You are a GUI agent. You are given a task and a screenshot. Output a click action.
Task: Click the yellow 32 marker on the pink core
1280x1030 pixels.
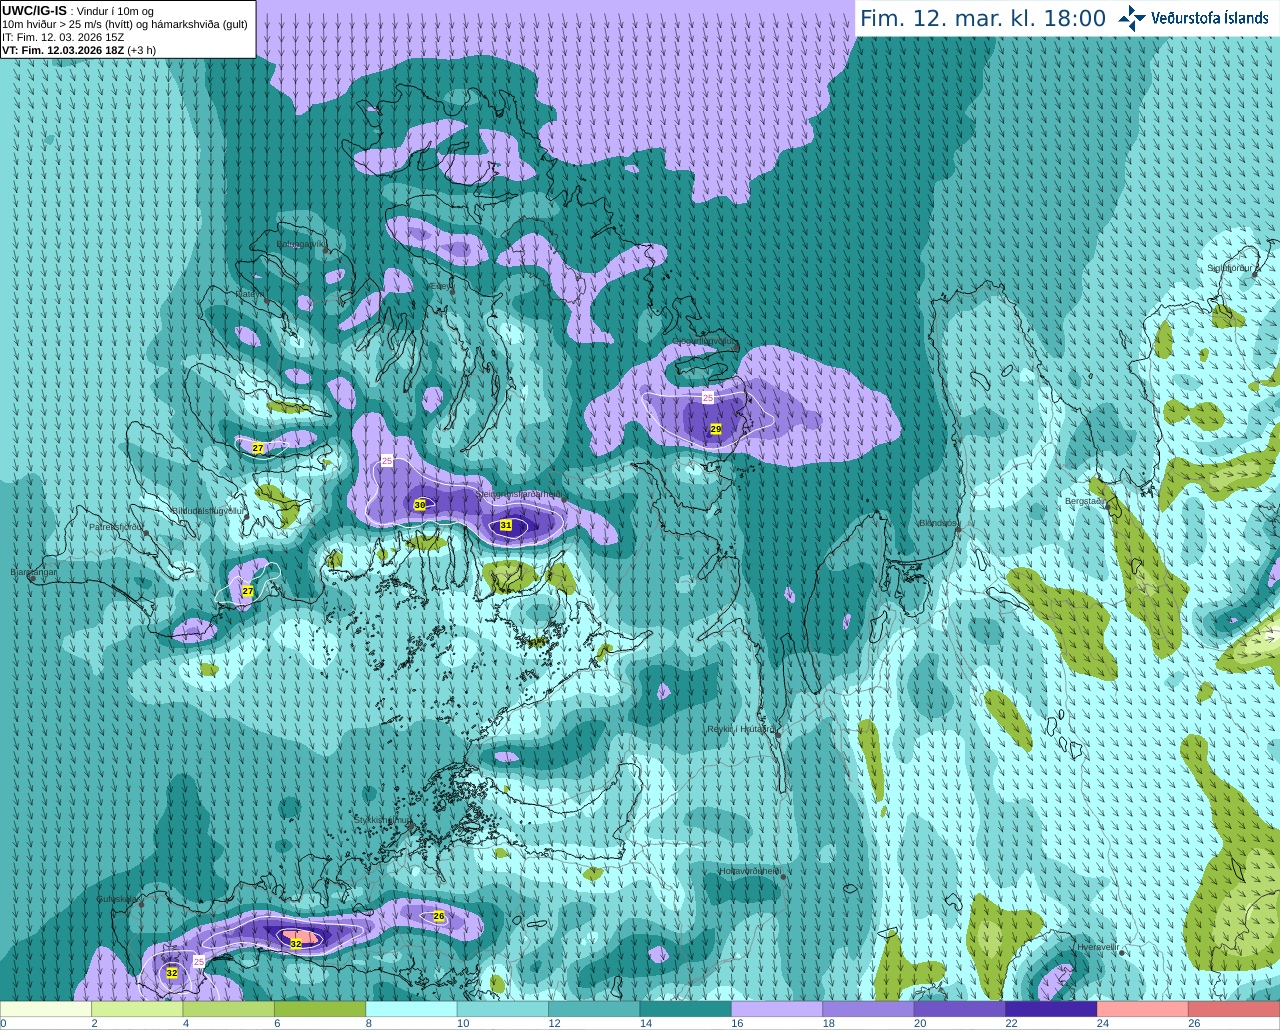[x=296, y=943]
